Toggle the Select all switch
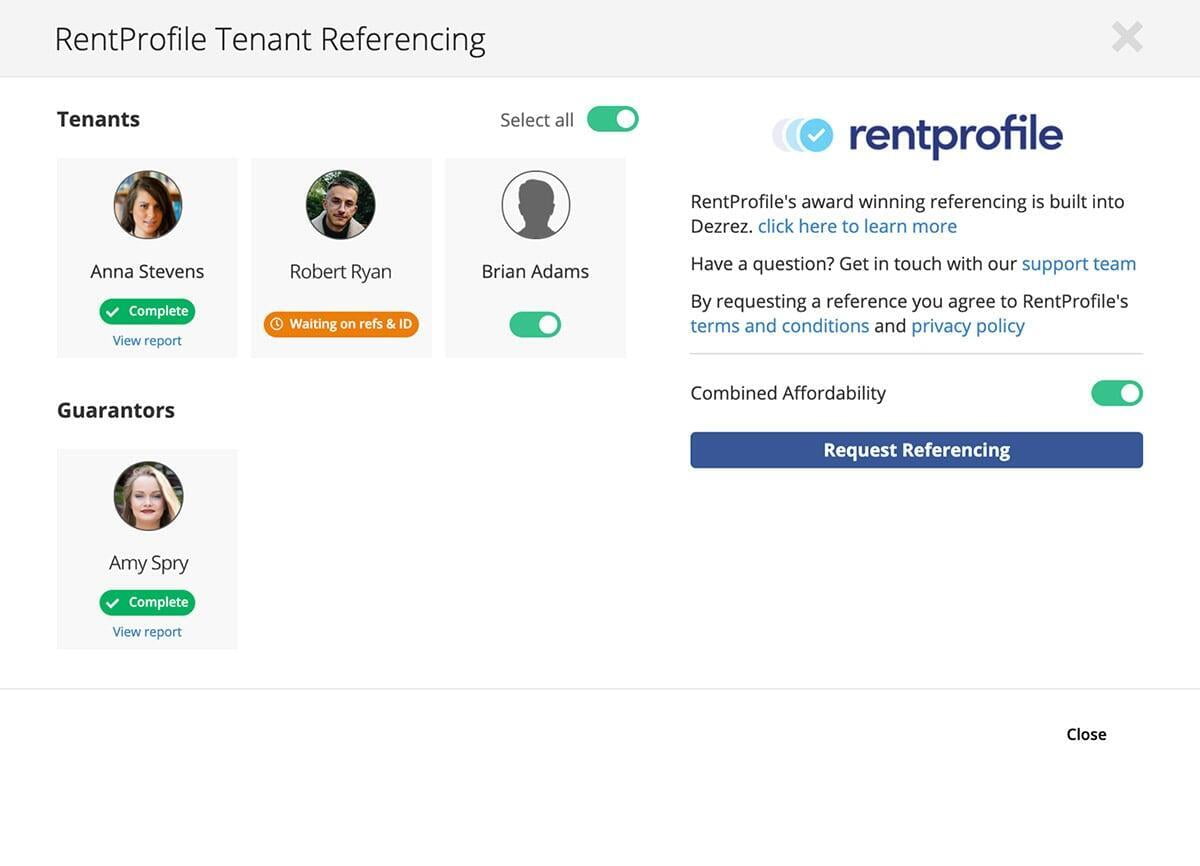Viewport: 1200px width, 866px height. tap(612, 119)
